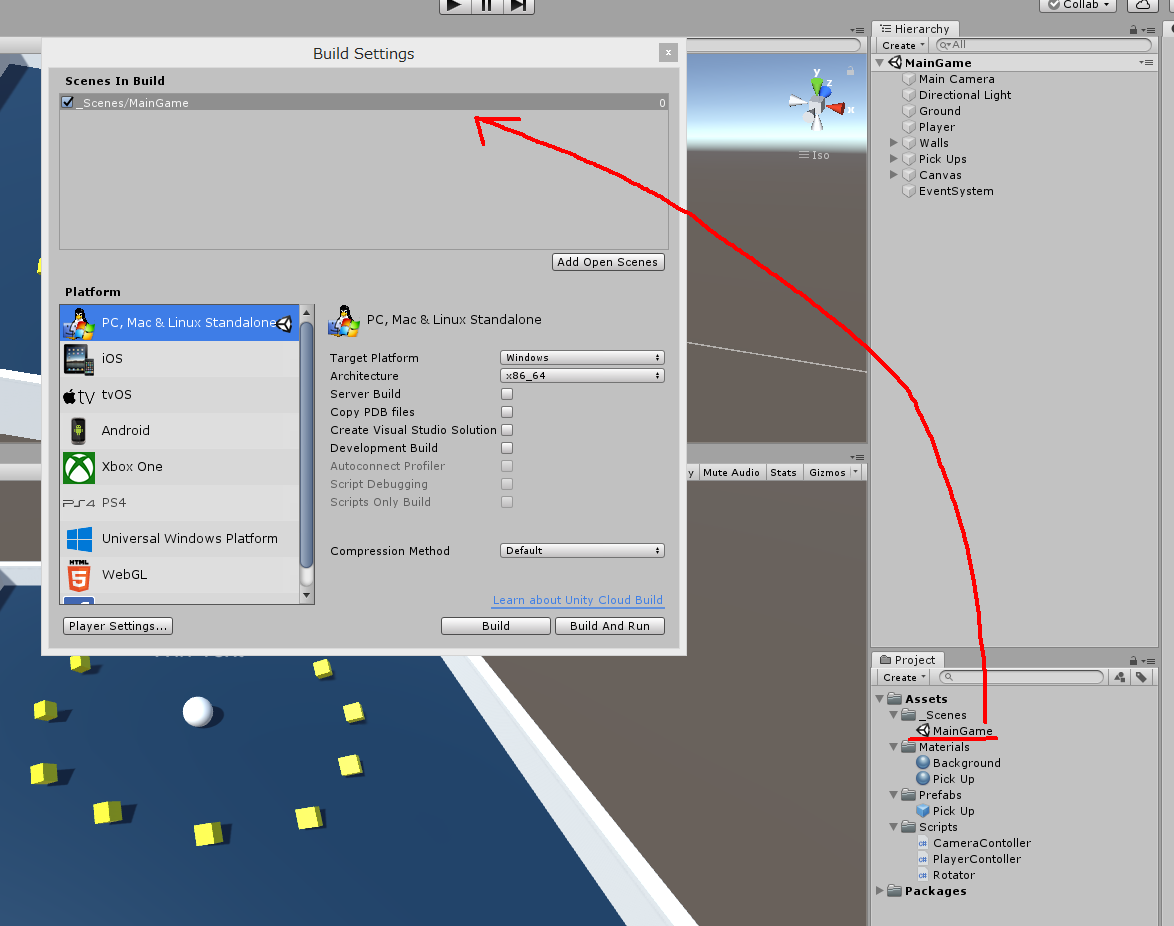
Task: Open Player Settings
Action: tap(118, 626)
